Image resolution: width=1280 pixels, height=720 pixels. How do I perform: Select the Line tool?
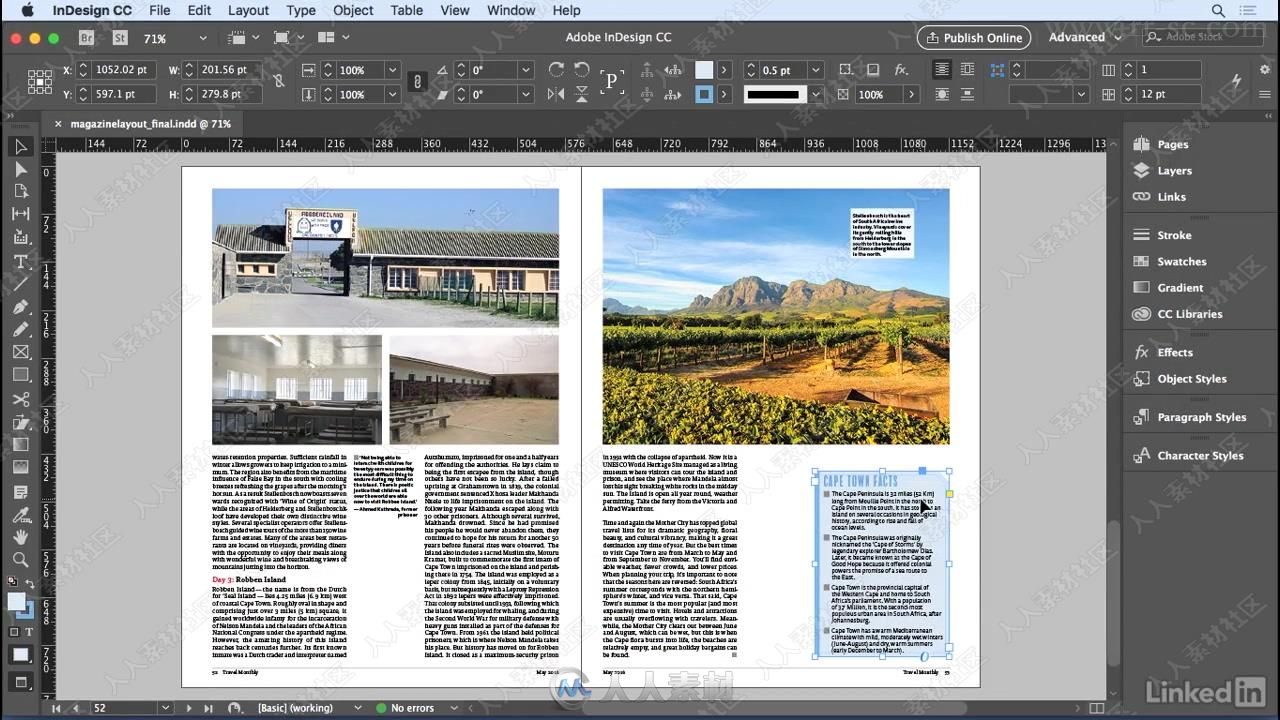[20, 284]
